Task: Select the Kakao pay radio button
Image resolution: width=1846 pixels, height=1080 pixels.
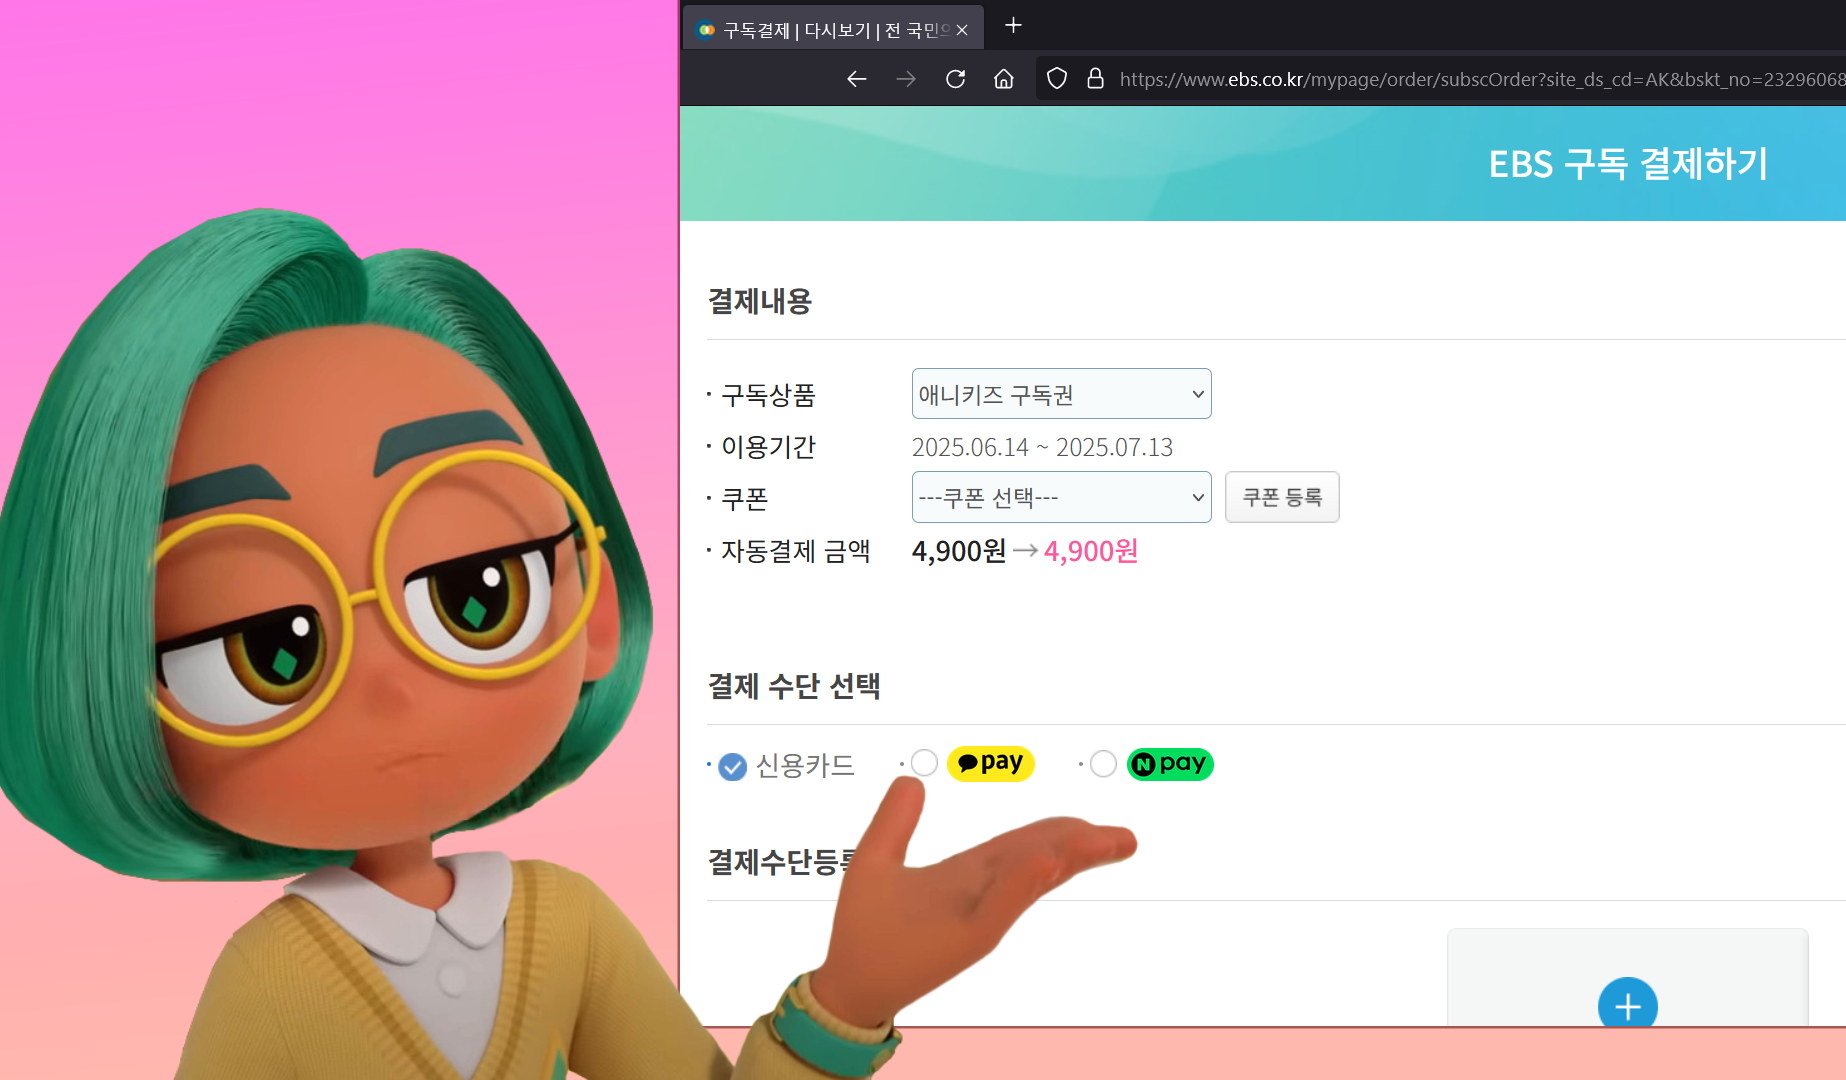Action: [x=924, y=763]
